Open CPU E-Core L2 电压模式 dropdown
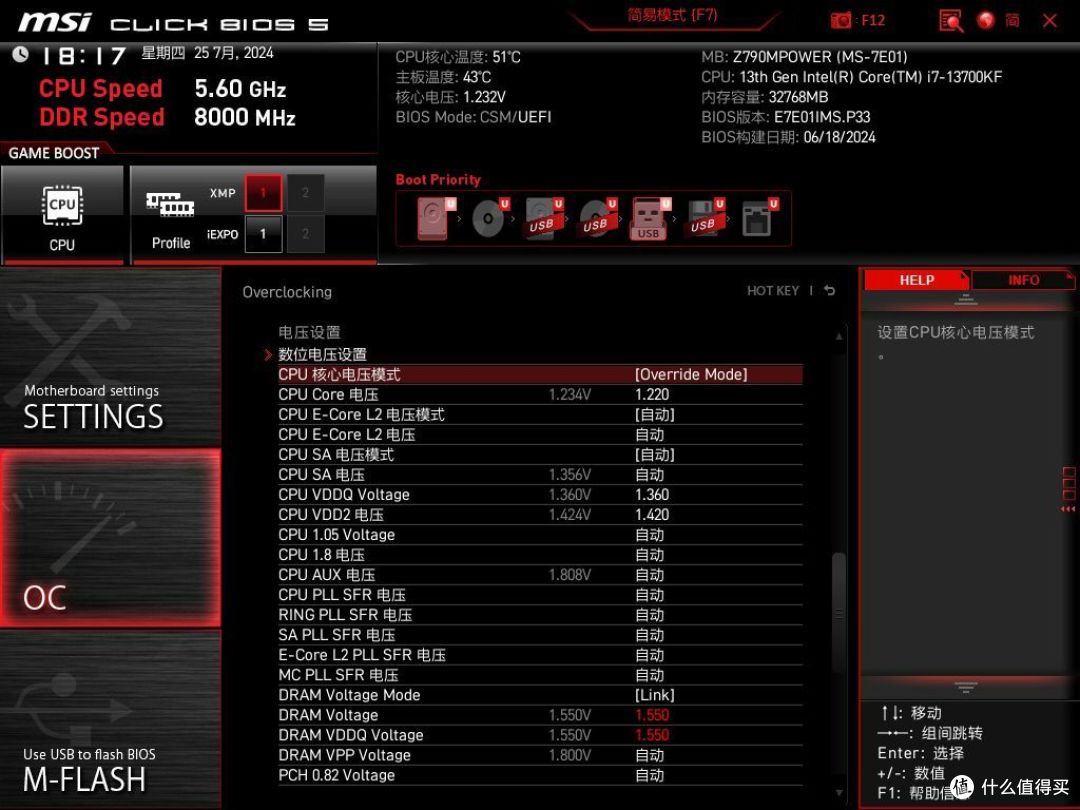 click(654, 415)
